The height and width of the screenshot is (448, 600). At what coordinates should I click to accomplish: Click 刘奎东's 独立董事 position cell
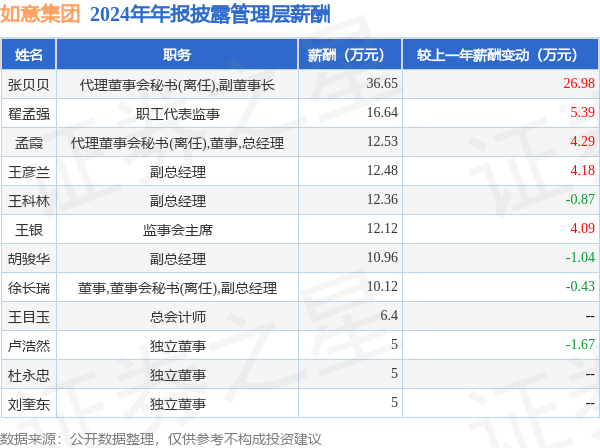pos(177,404)
